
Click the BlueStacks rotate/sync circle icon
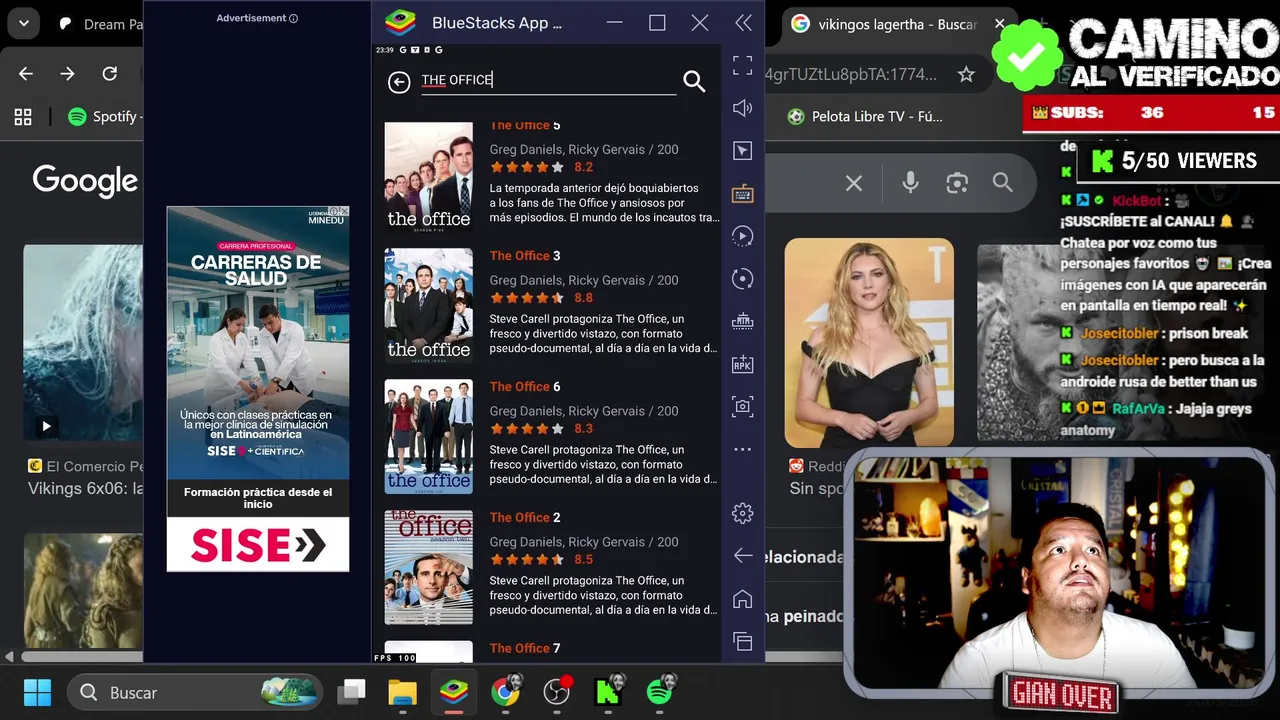click(742, 279)
